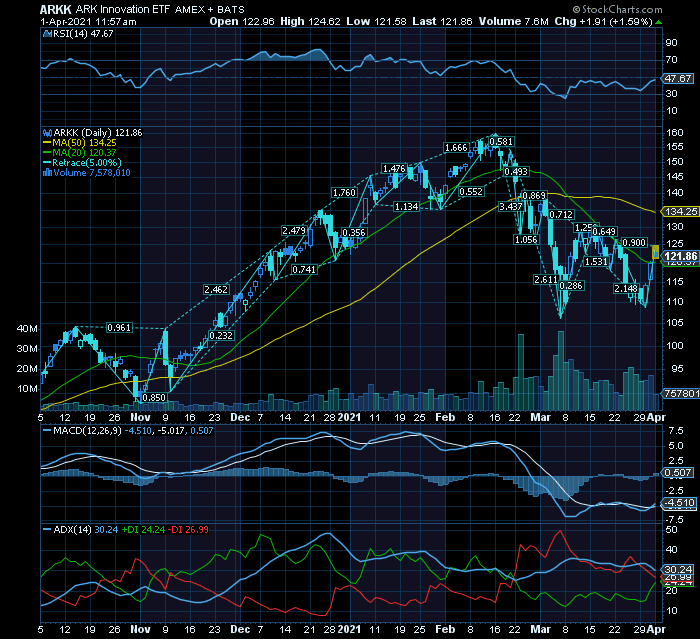Click the candlestick icon beside ARKK (Daily)
700x639 pixels.
point(47,133)
